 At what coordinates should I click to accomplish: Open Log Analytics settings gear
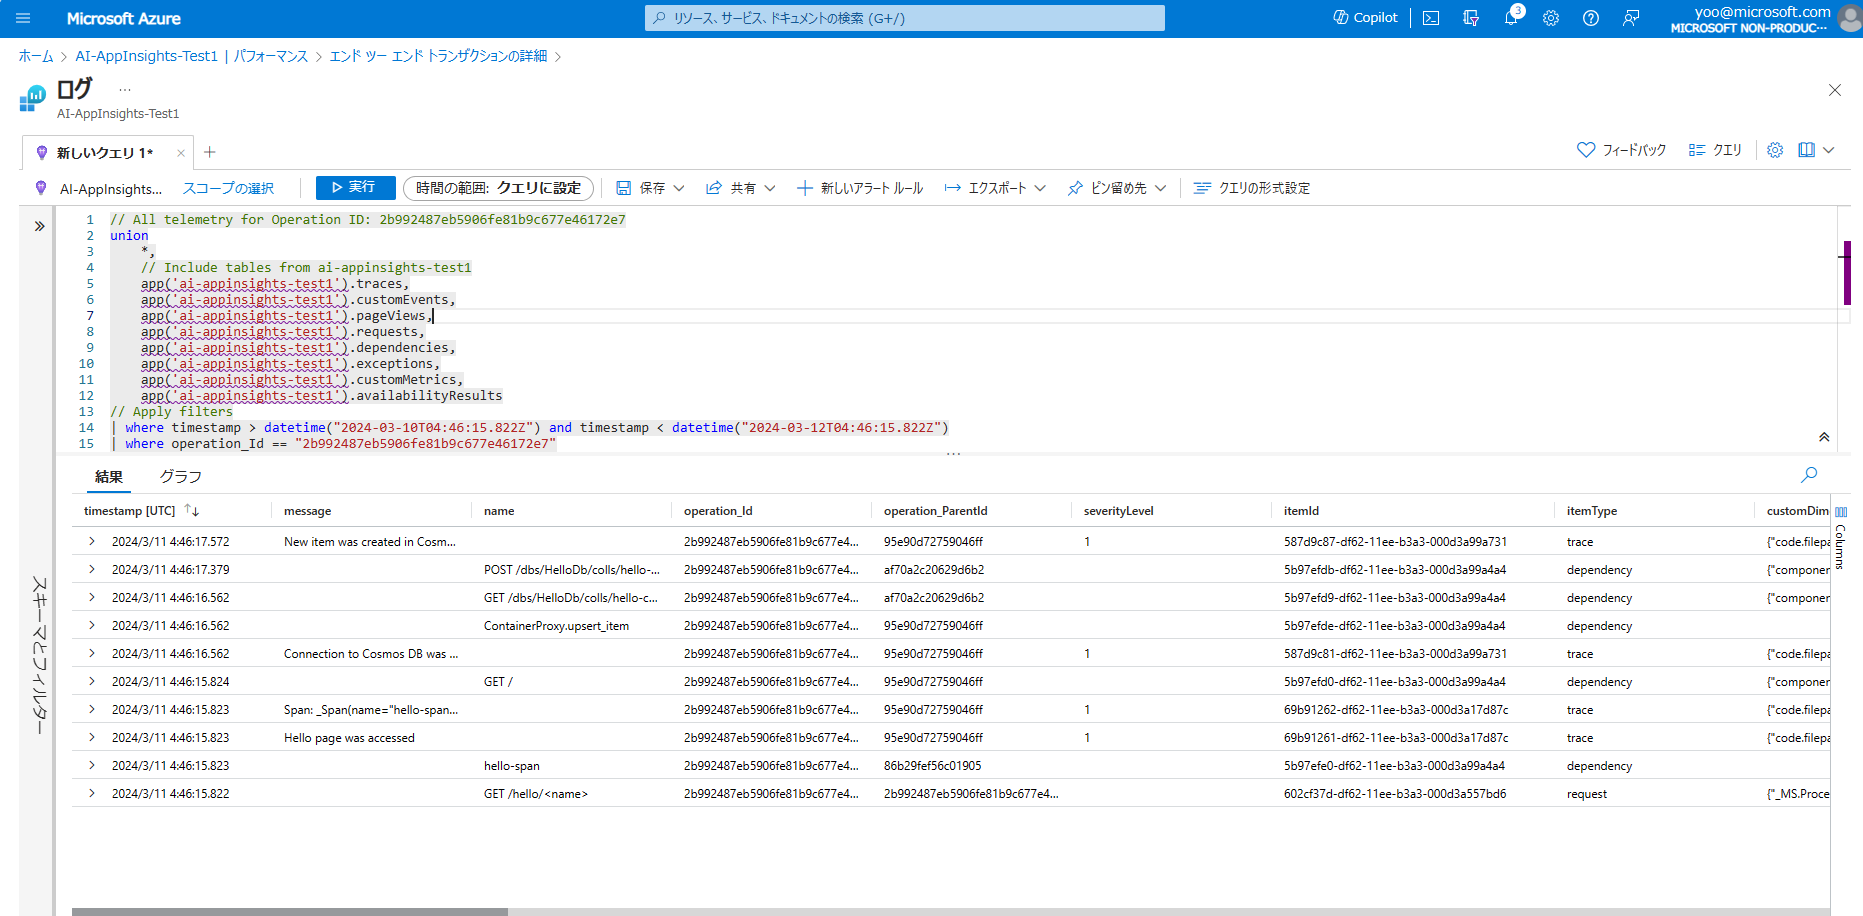point(1775,149)
